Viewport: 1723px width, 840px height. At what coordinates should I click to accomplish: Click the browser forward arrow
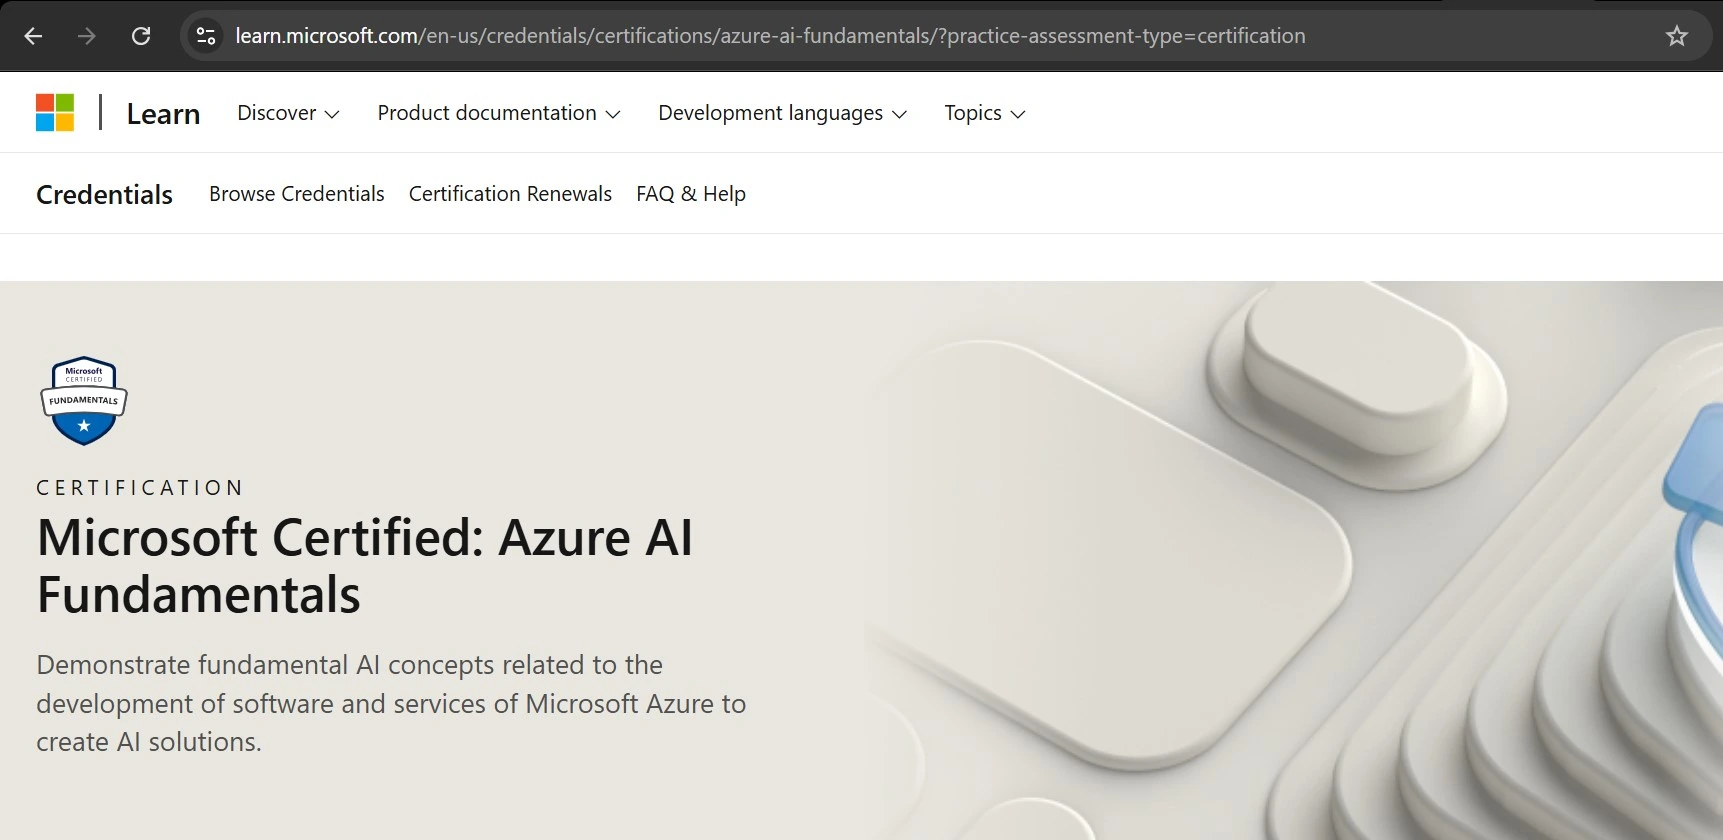click(87, 36)
